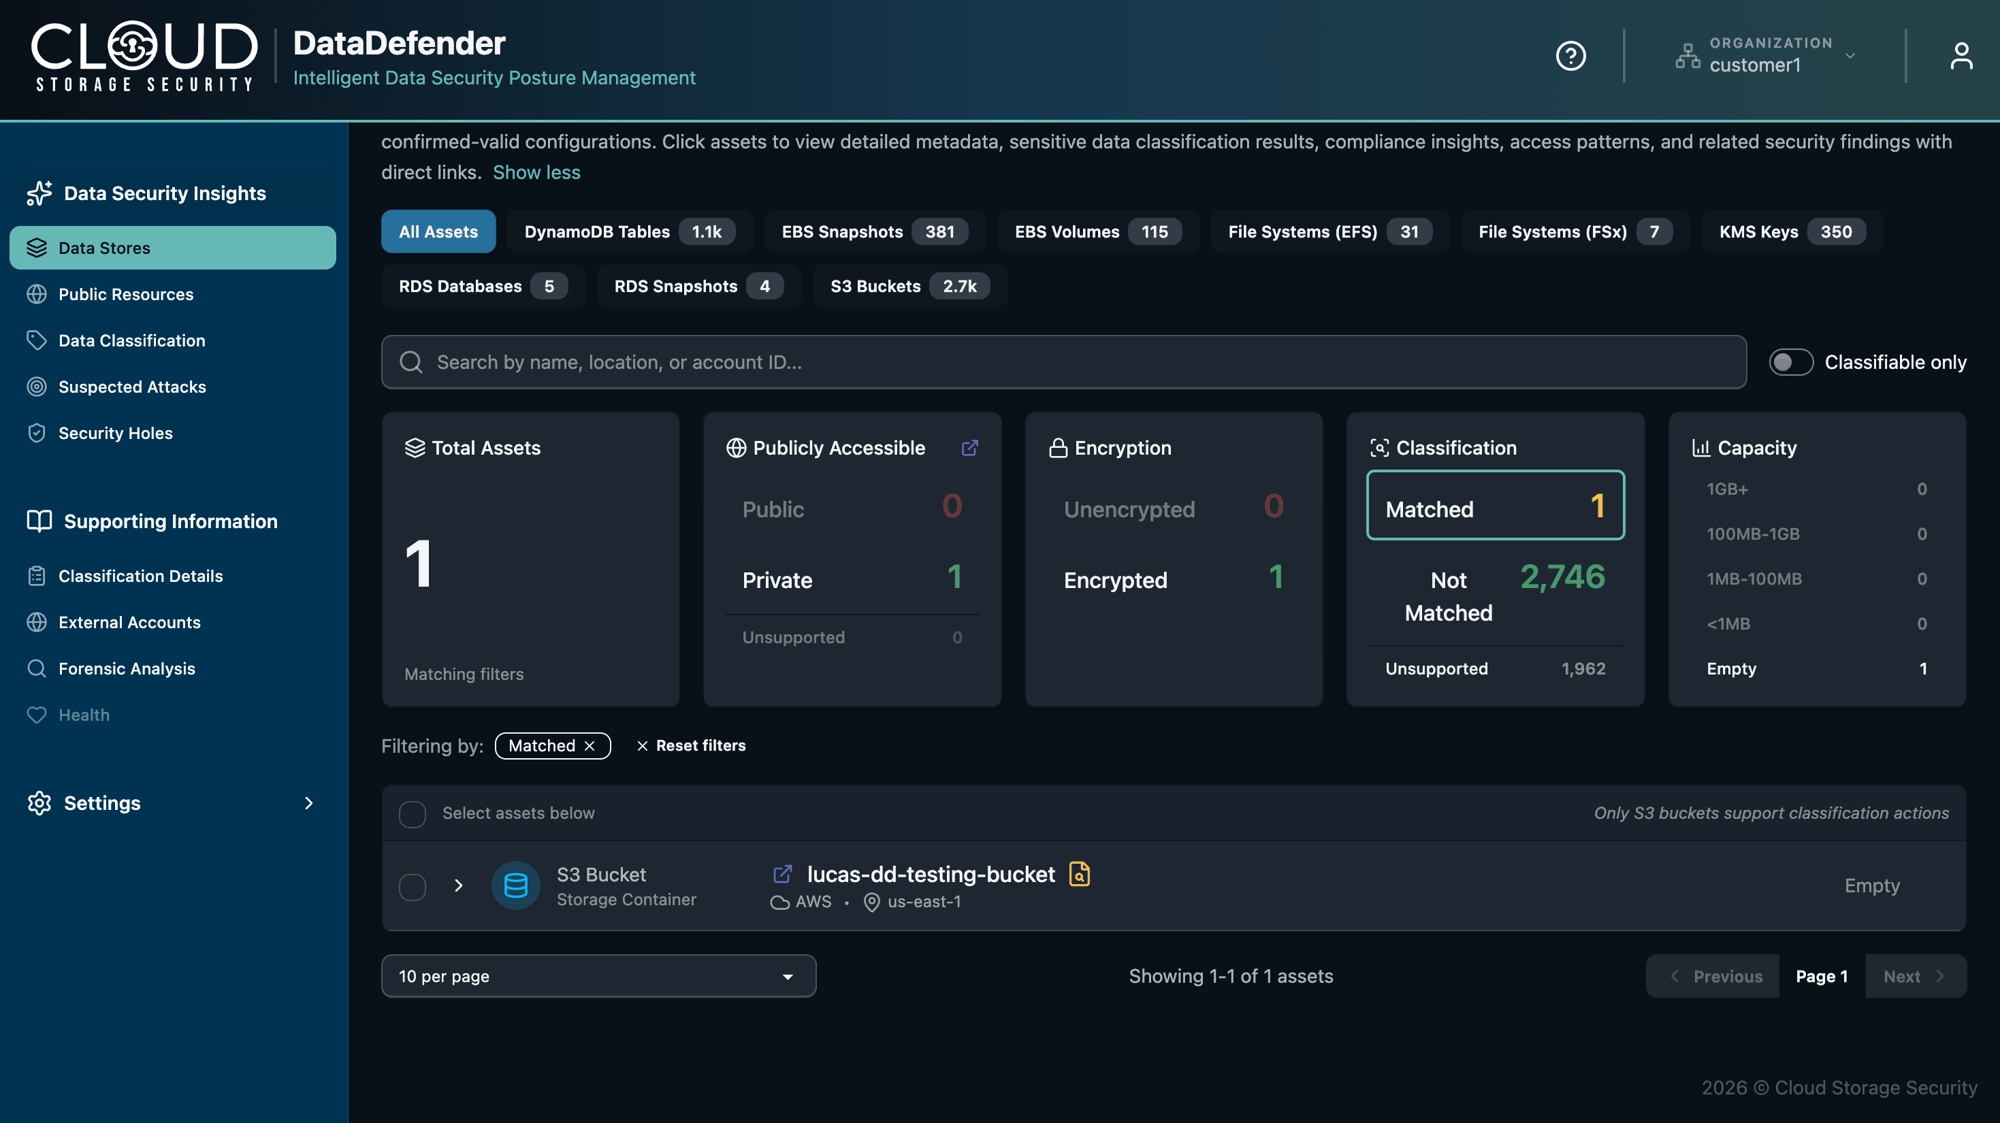The image size is (2000, 1123).
Task: Check the Select assets below checkbox
Action: 412,814
